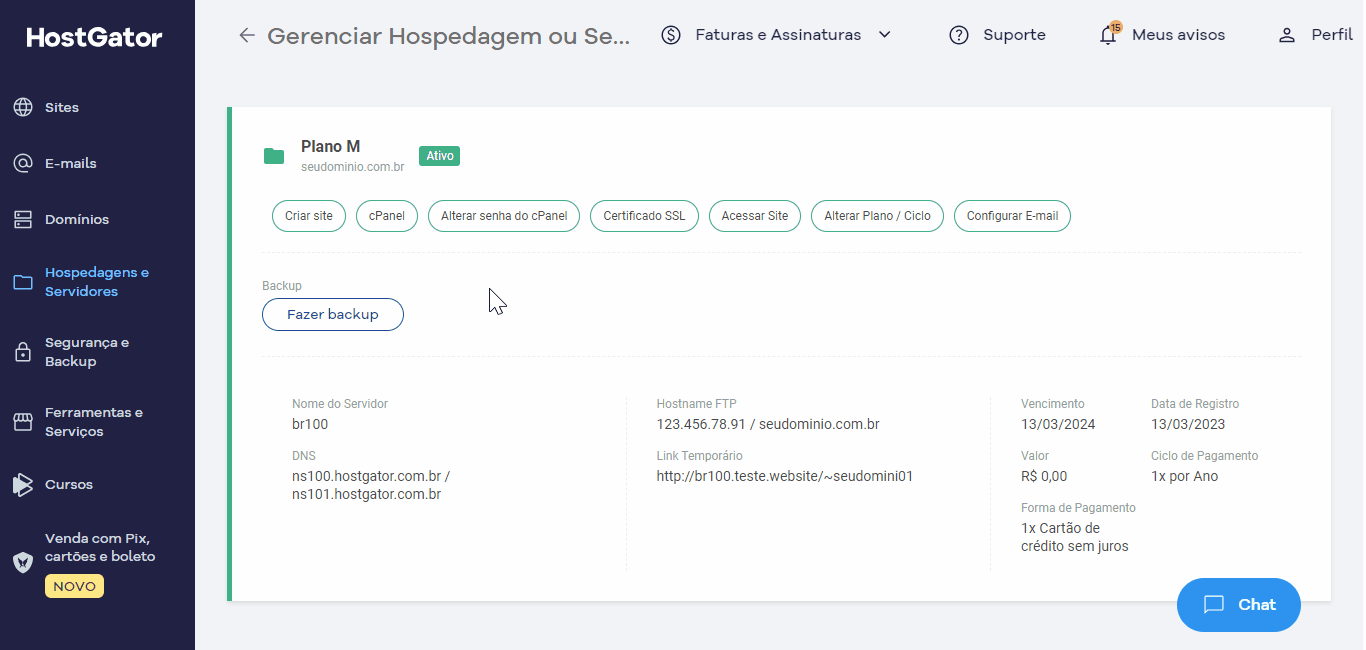1366x650 pixels.
Task: Go to Ferramentas e Serviços
Action: (x=94, y=422)
